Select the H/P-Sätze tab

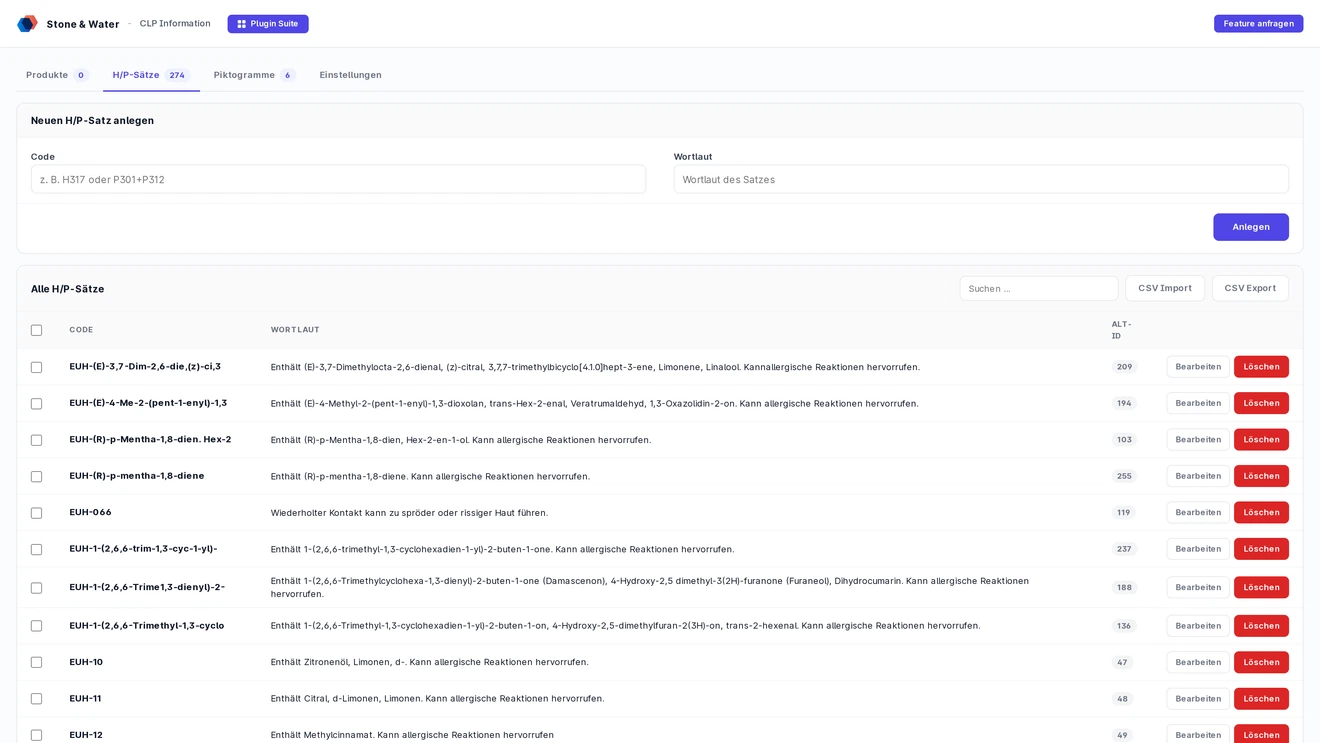pos(151,75)
